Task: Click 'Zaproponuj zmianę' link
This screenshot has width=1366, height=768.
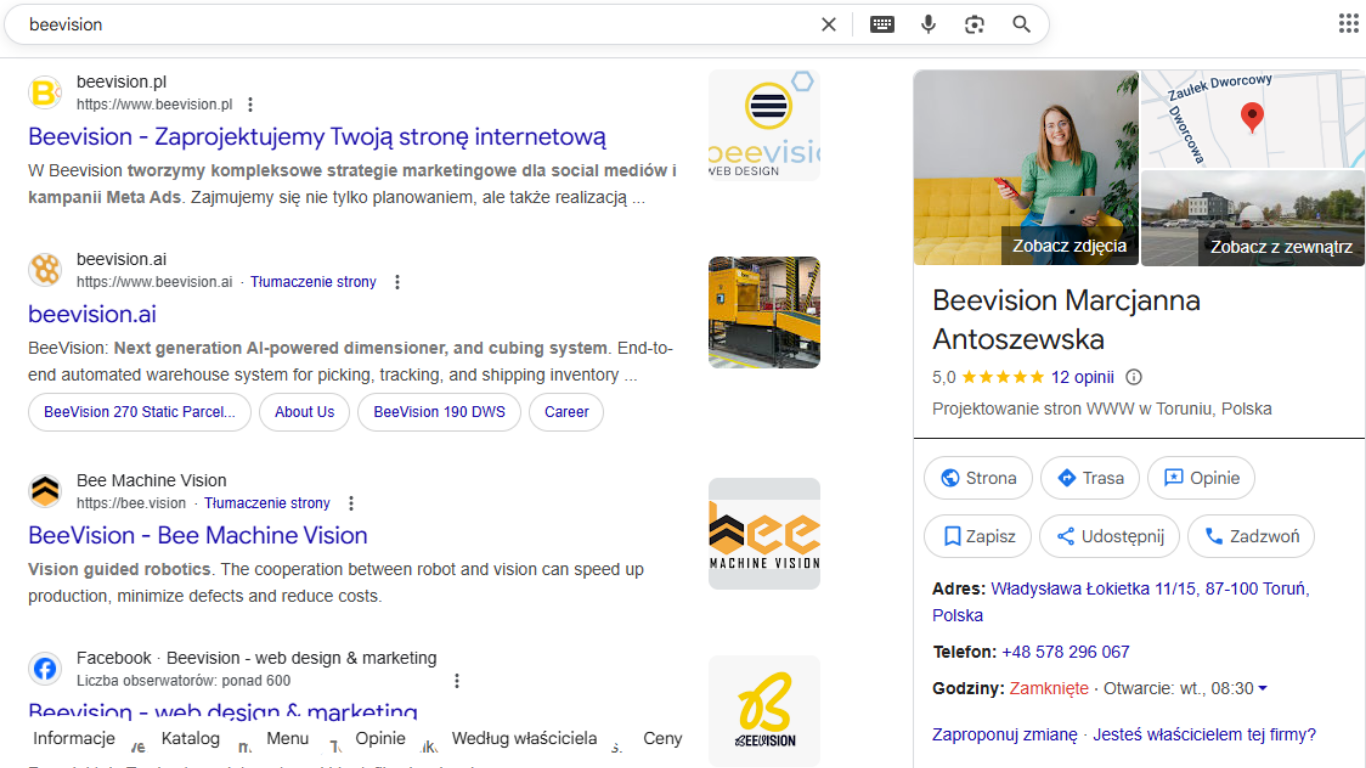Action: coord(1004,735)
